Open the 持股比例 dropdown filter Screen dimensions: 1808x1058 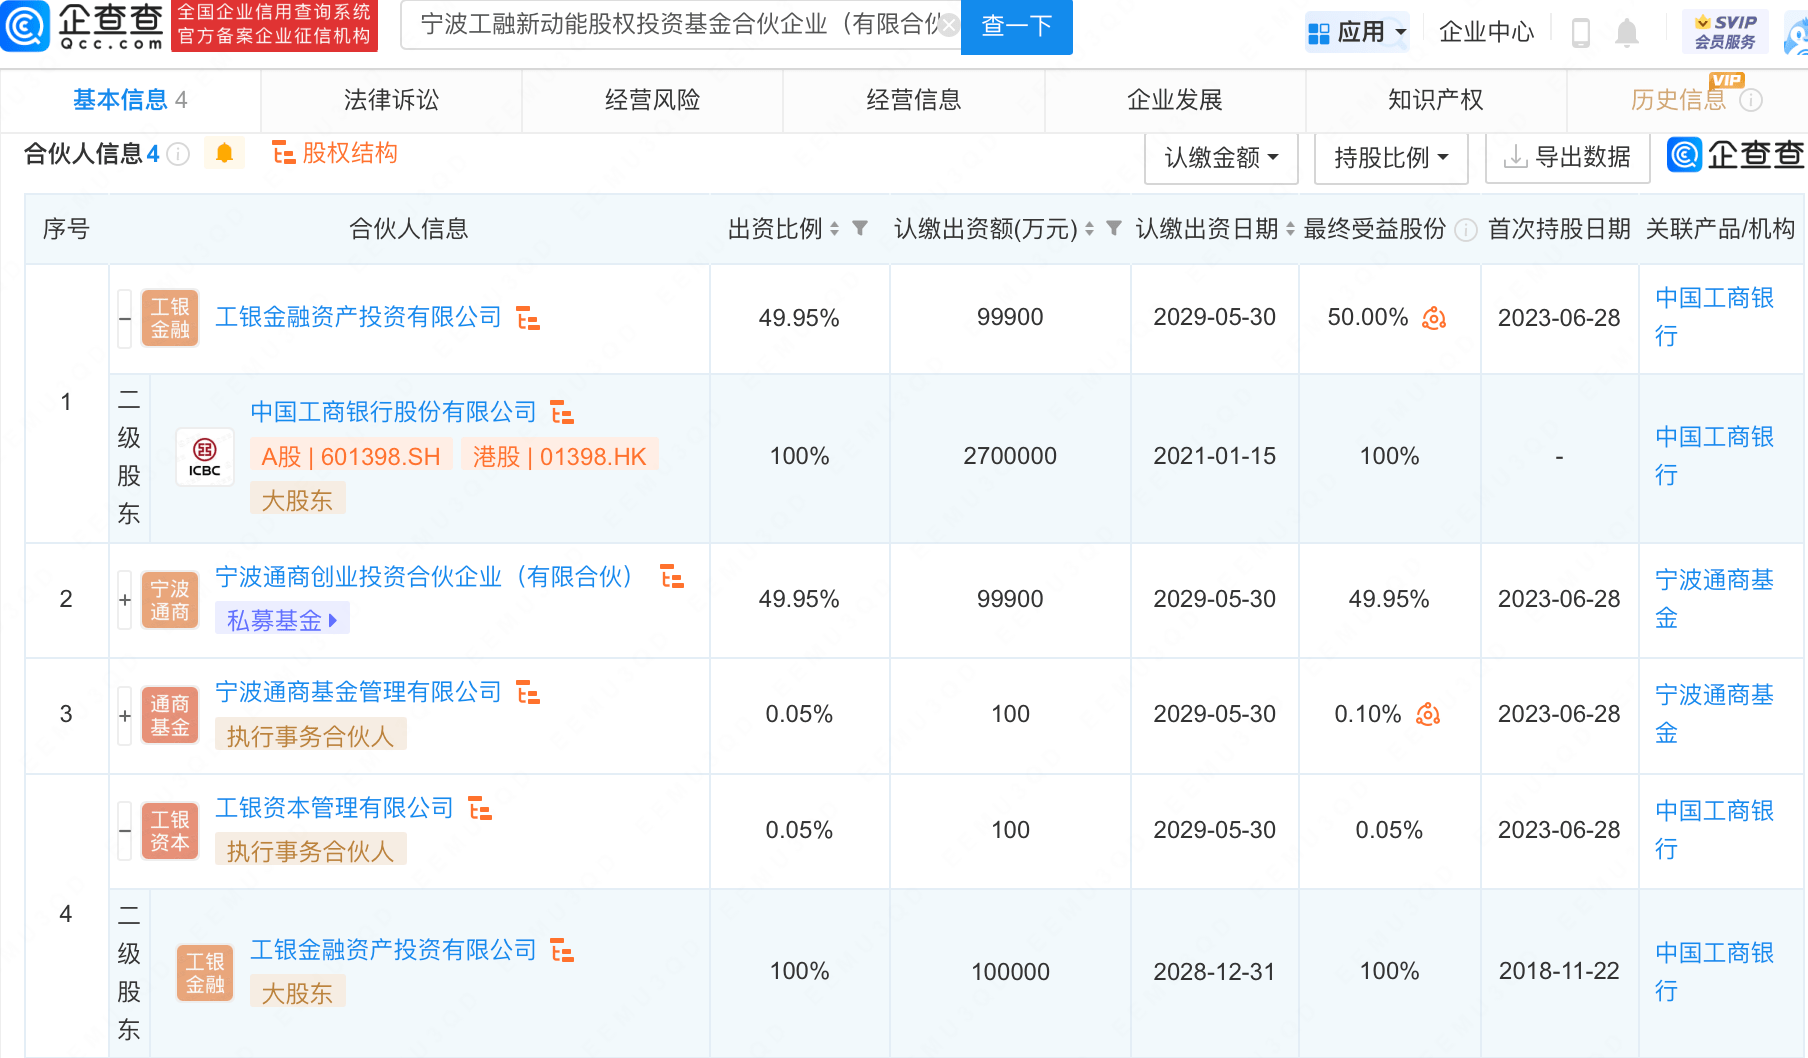(1391, 158)
